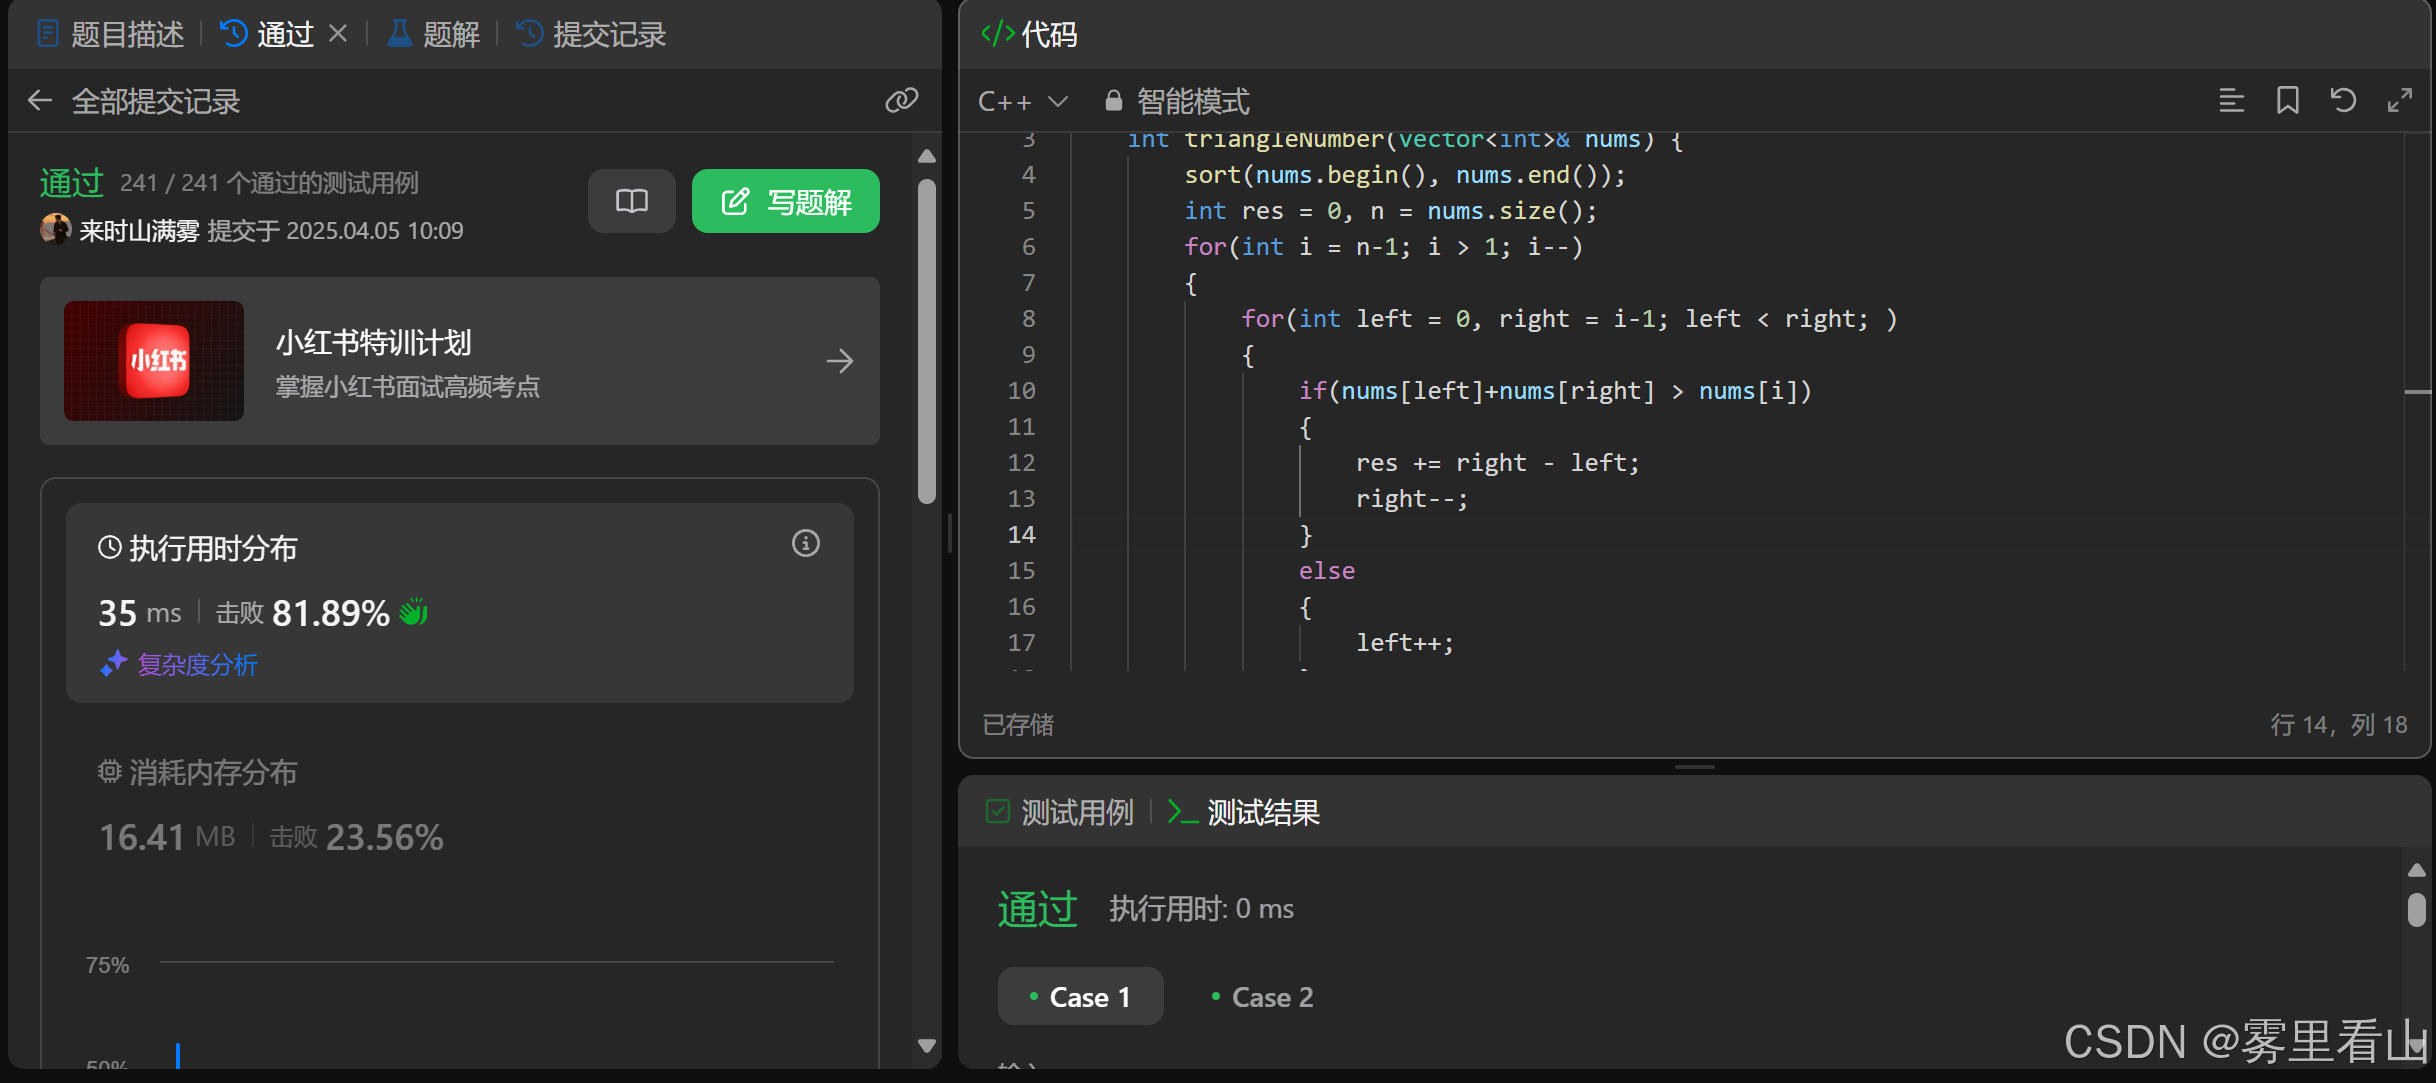This screenshot has width=2436, height=1083.
Task: Reset code with the undo arrow icon
Action: click(x=2343, y=100)
